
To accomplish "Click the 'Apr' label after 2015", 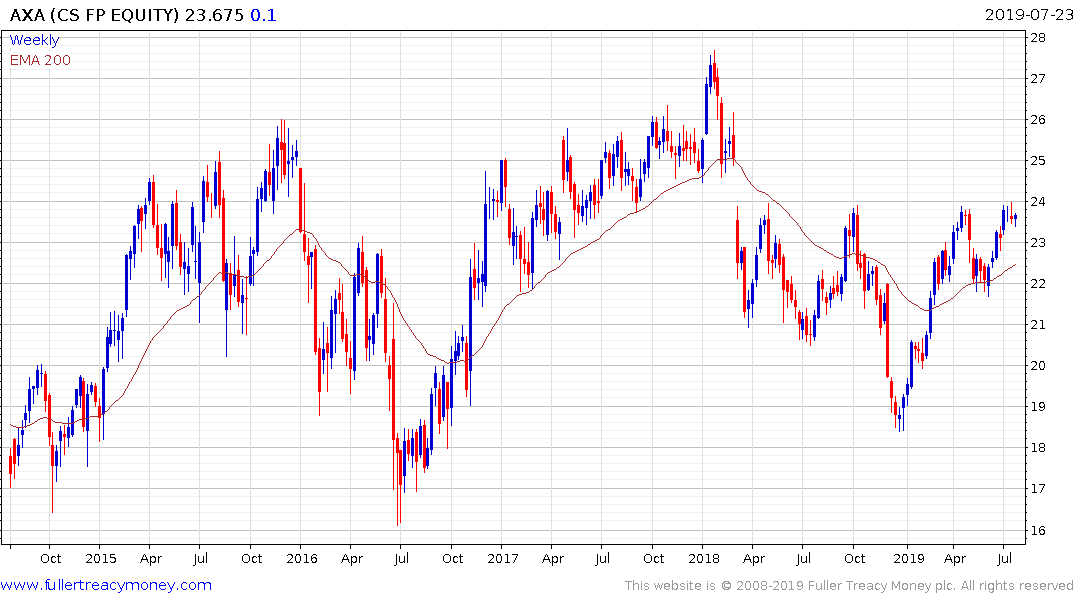I will pyautogui.click(x=151, y=558).
